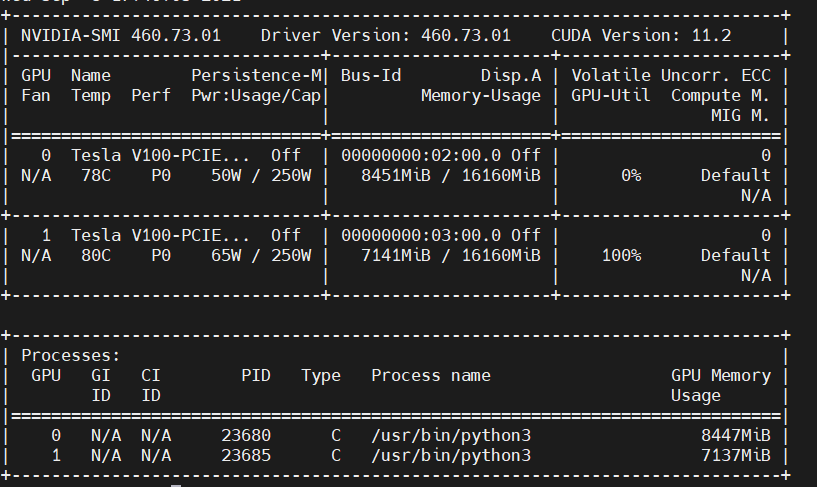Click the 65W / 250W power reading
Screen dimensions: 817x487
tap(261, 256)
